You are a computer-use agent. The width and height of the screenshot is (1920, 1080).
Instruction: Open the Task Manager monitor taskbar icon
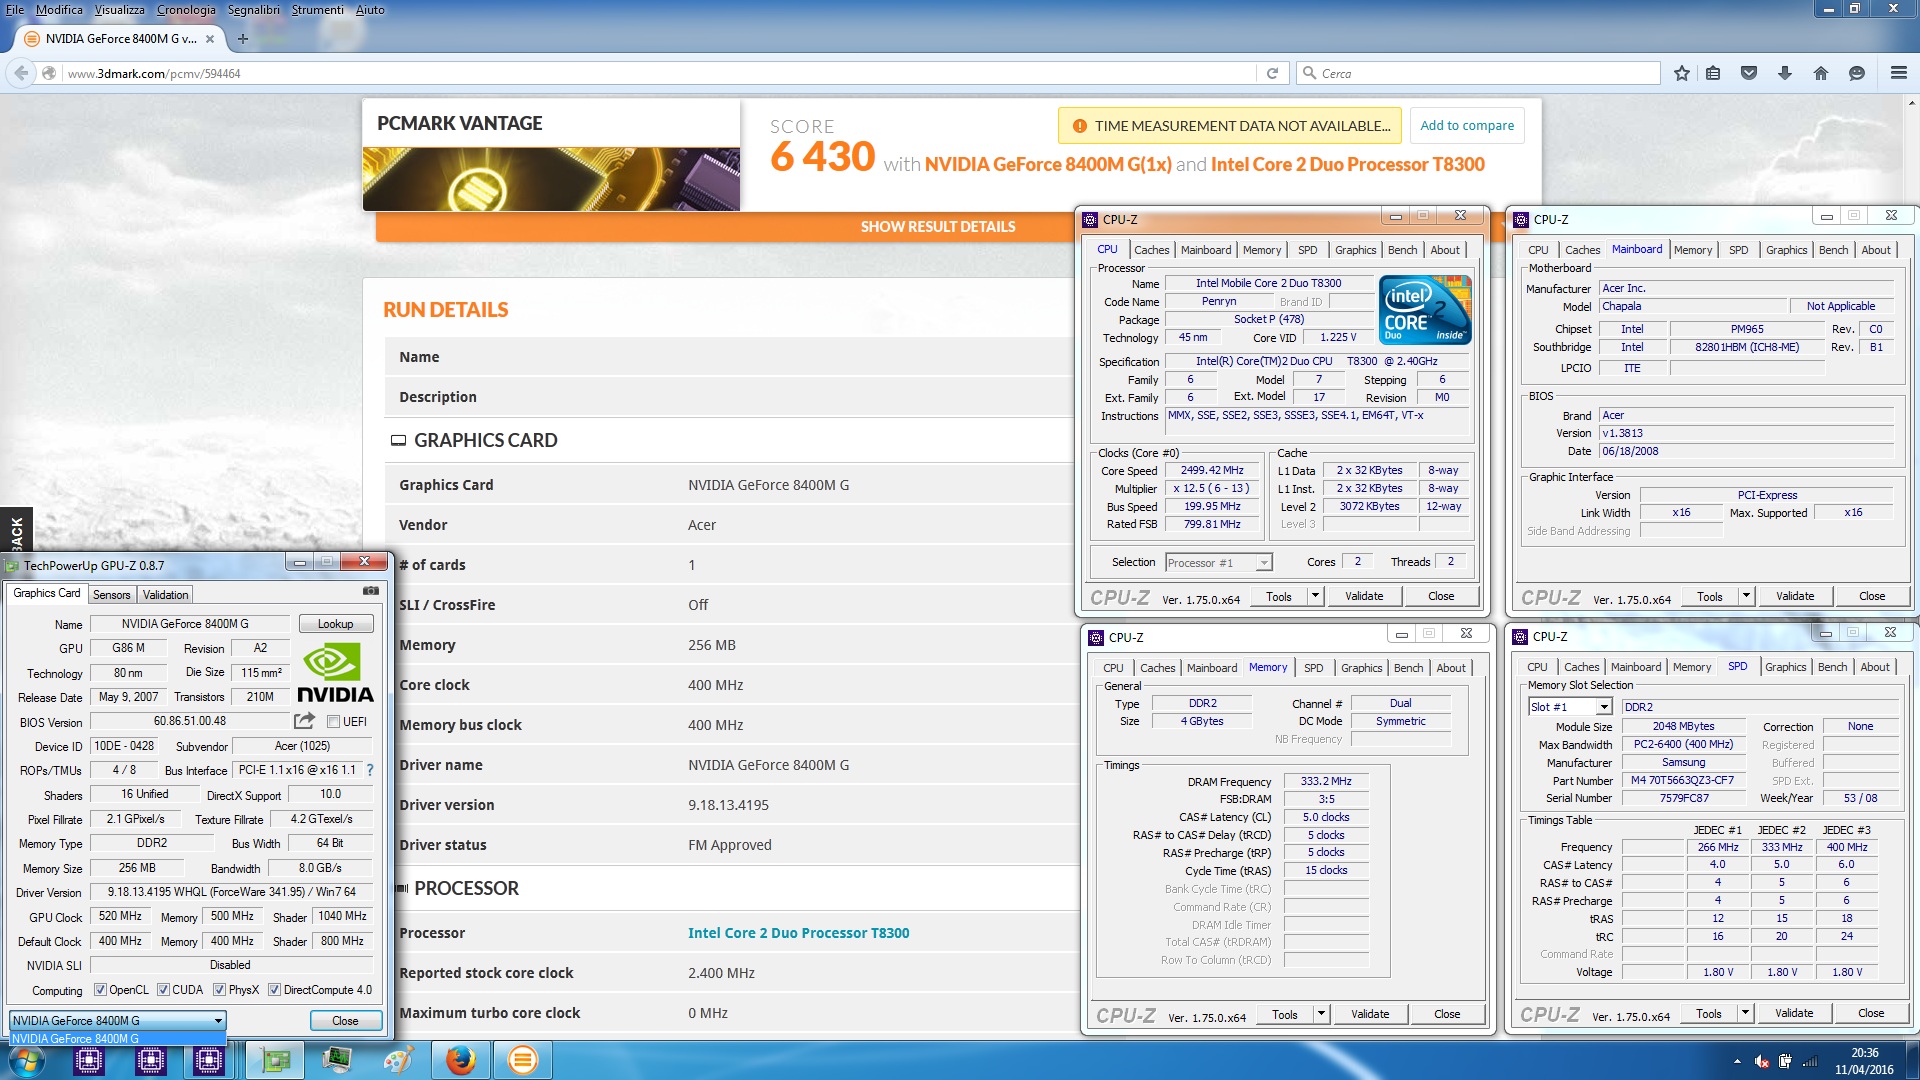point(337,1061)
